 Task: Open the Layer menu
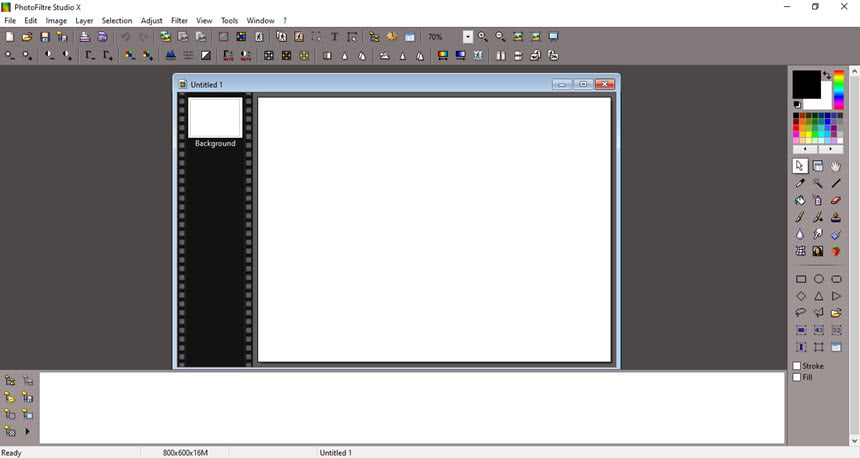[x=84, y=20]
